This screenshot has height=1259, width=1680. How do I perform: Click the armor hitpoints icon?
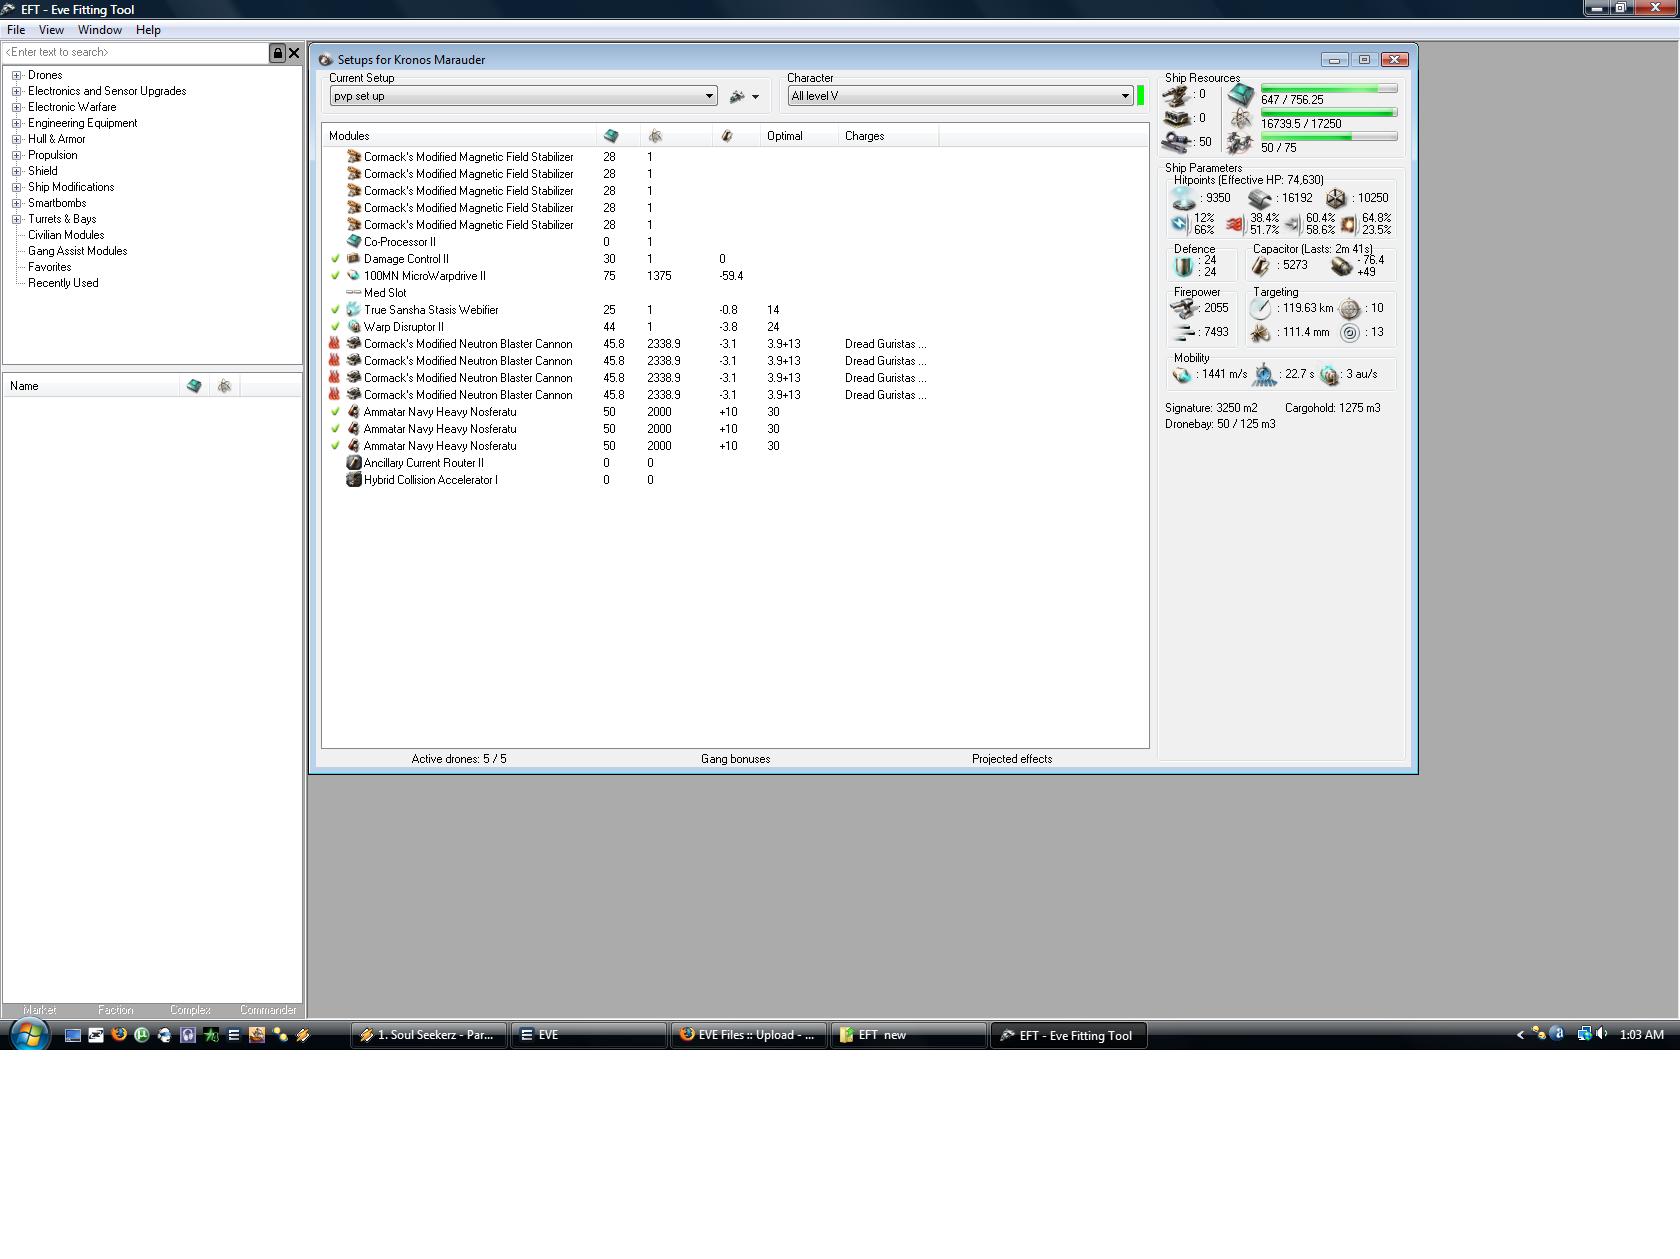(x=1260, y=199)
